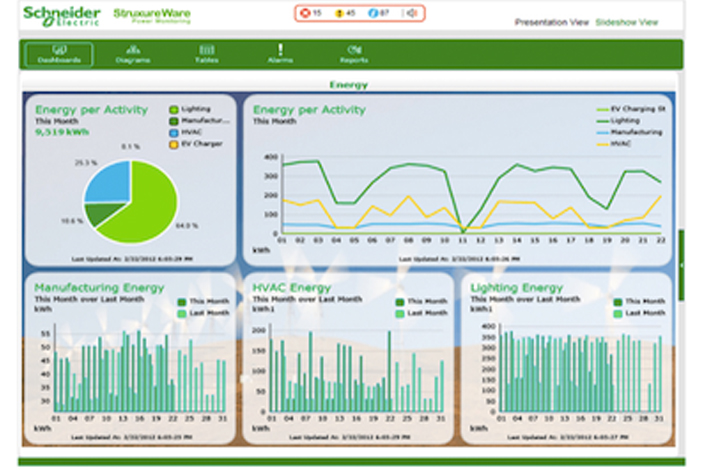Click the red critical alarms counter icon

click(x=305, y=13)
